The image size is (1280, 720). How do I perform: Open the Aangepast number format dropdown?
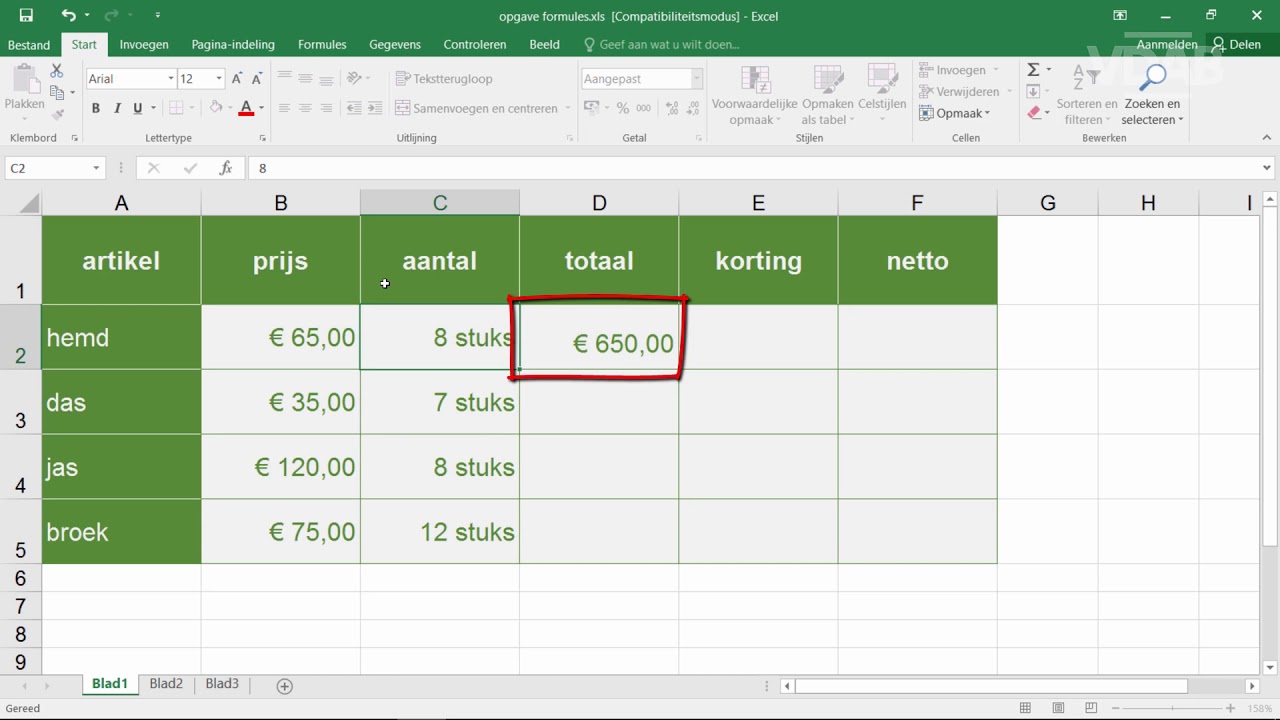point(697,78)
